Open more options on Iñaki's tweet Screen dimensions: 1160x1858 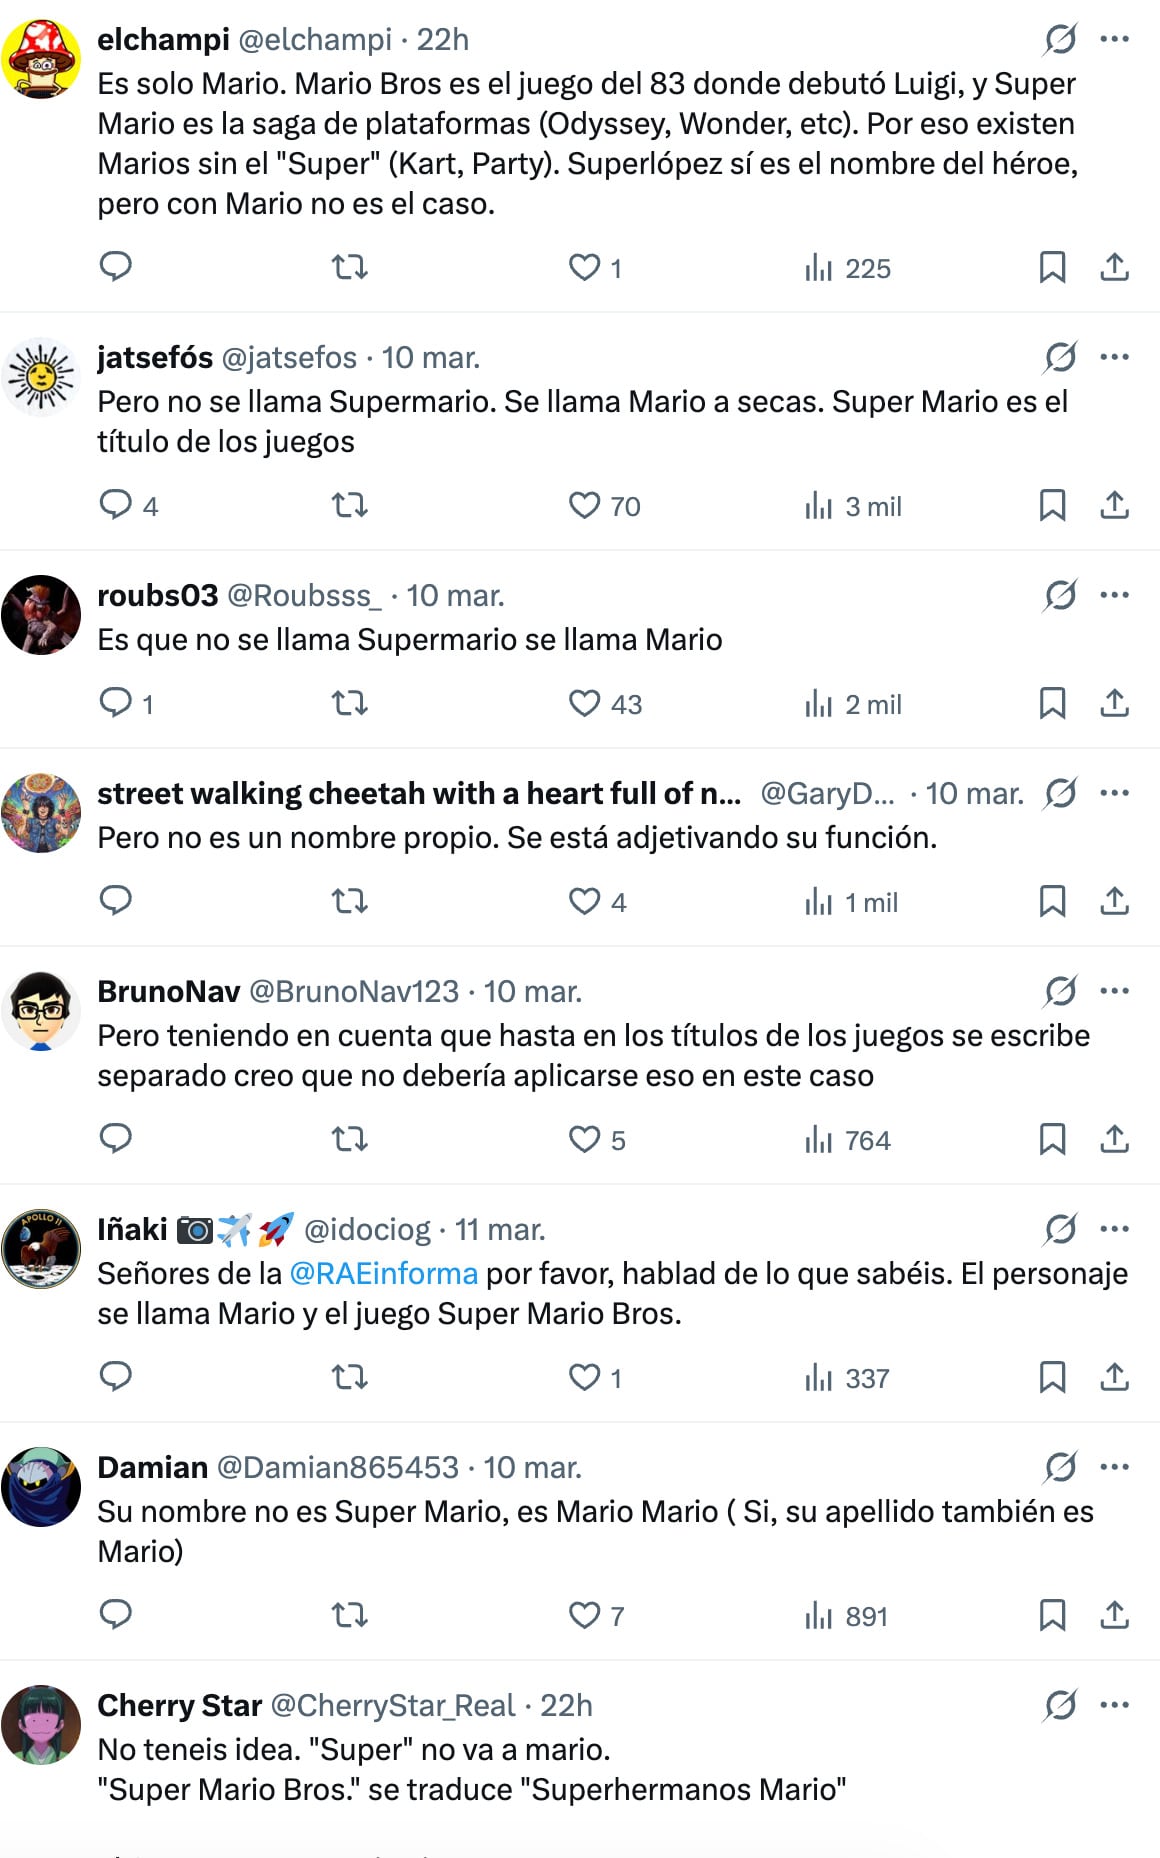coord(1111,1227)
